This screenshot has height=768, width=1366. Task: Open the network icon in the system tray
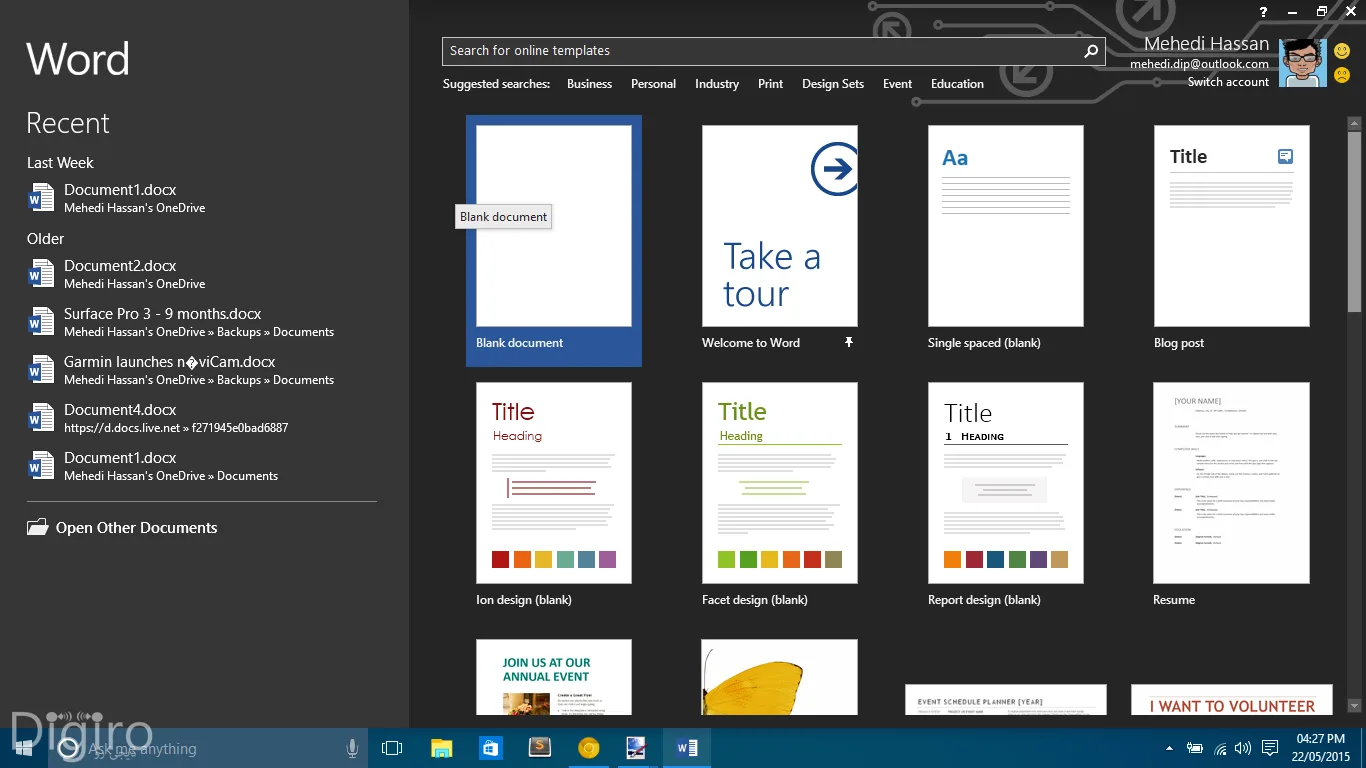(x=1220, y=748)
